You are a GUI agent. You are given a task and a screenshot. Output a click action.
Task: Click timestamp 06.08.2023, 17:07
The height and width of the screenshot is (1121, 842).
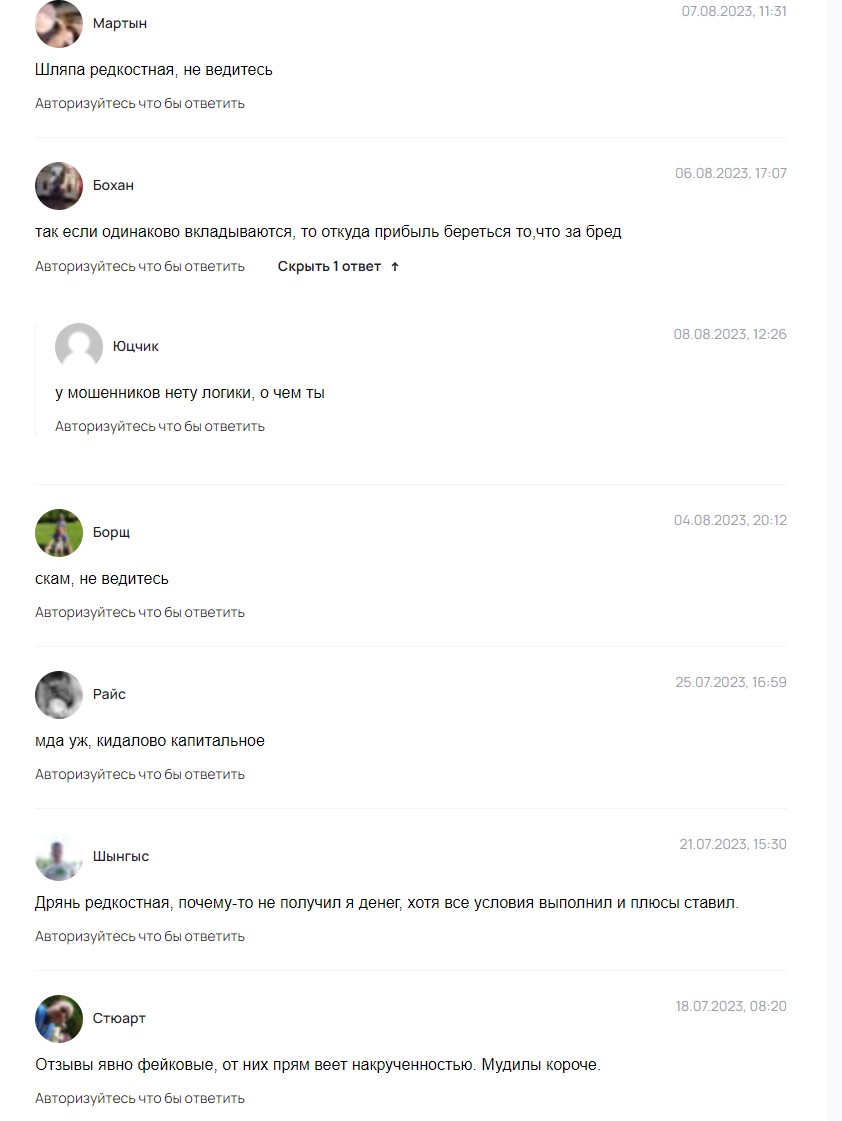tap(730, 174)
